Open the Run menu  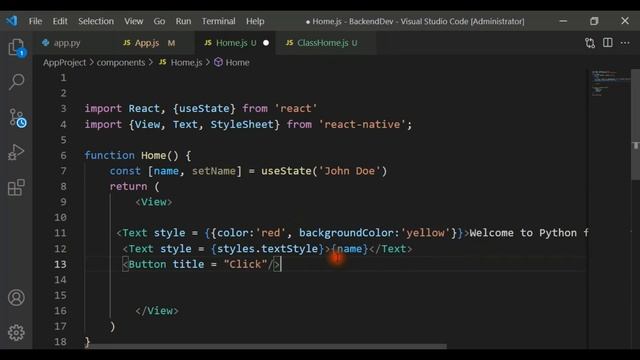183,21
